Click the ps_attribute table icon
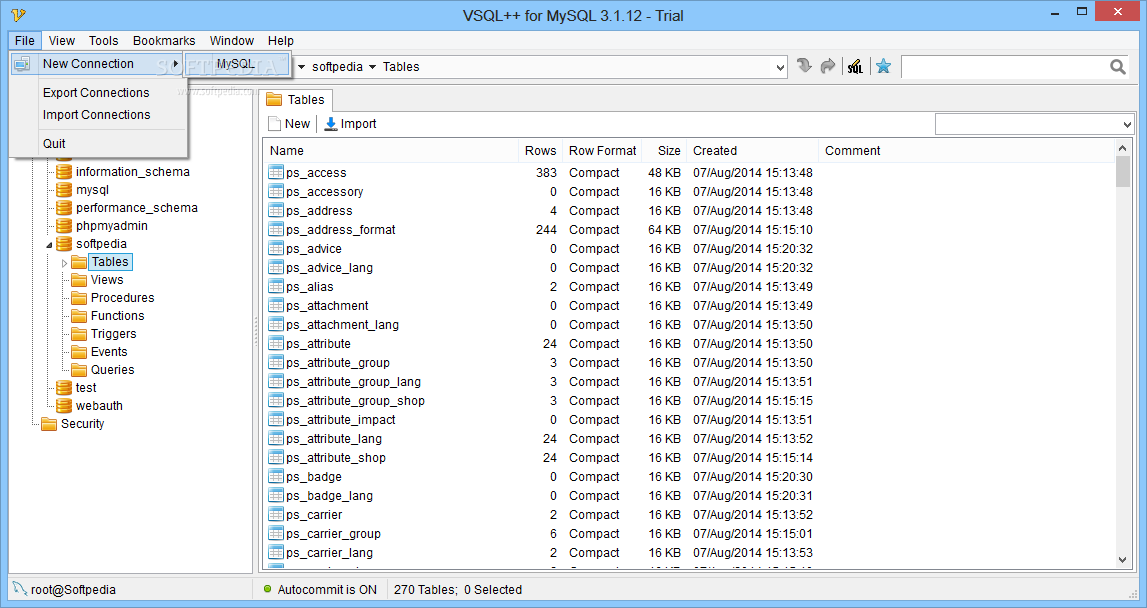The image size is (1147, 608). coord(276,343)
